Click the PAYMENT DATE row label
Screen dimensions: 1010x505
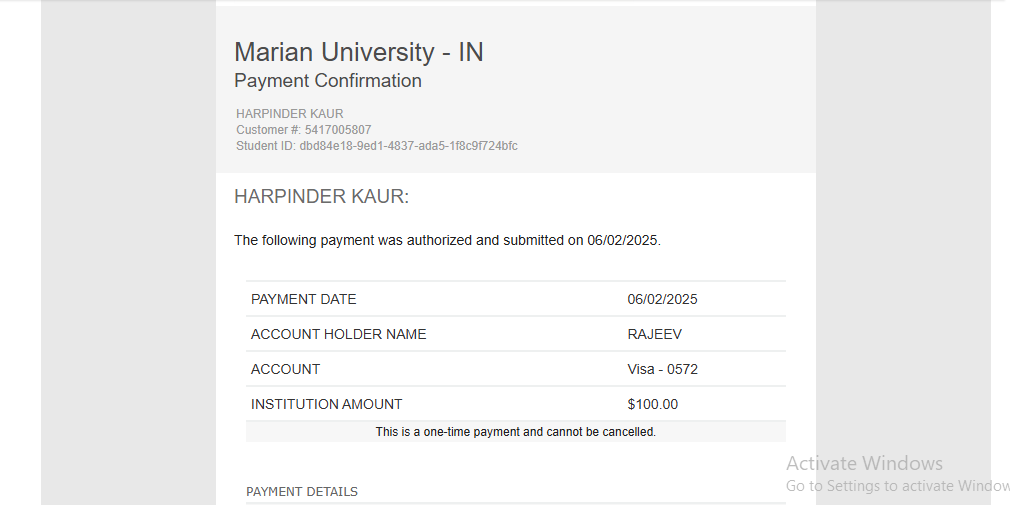pos(303,300)
